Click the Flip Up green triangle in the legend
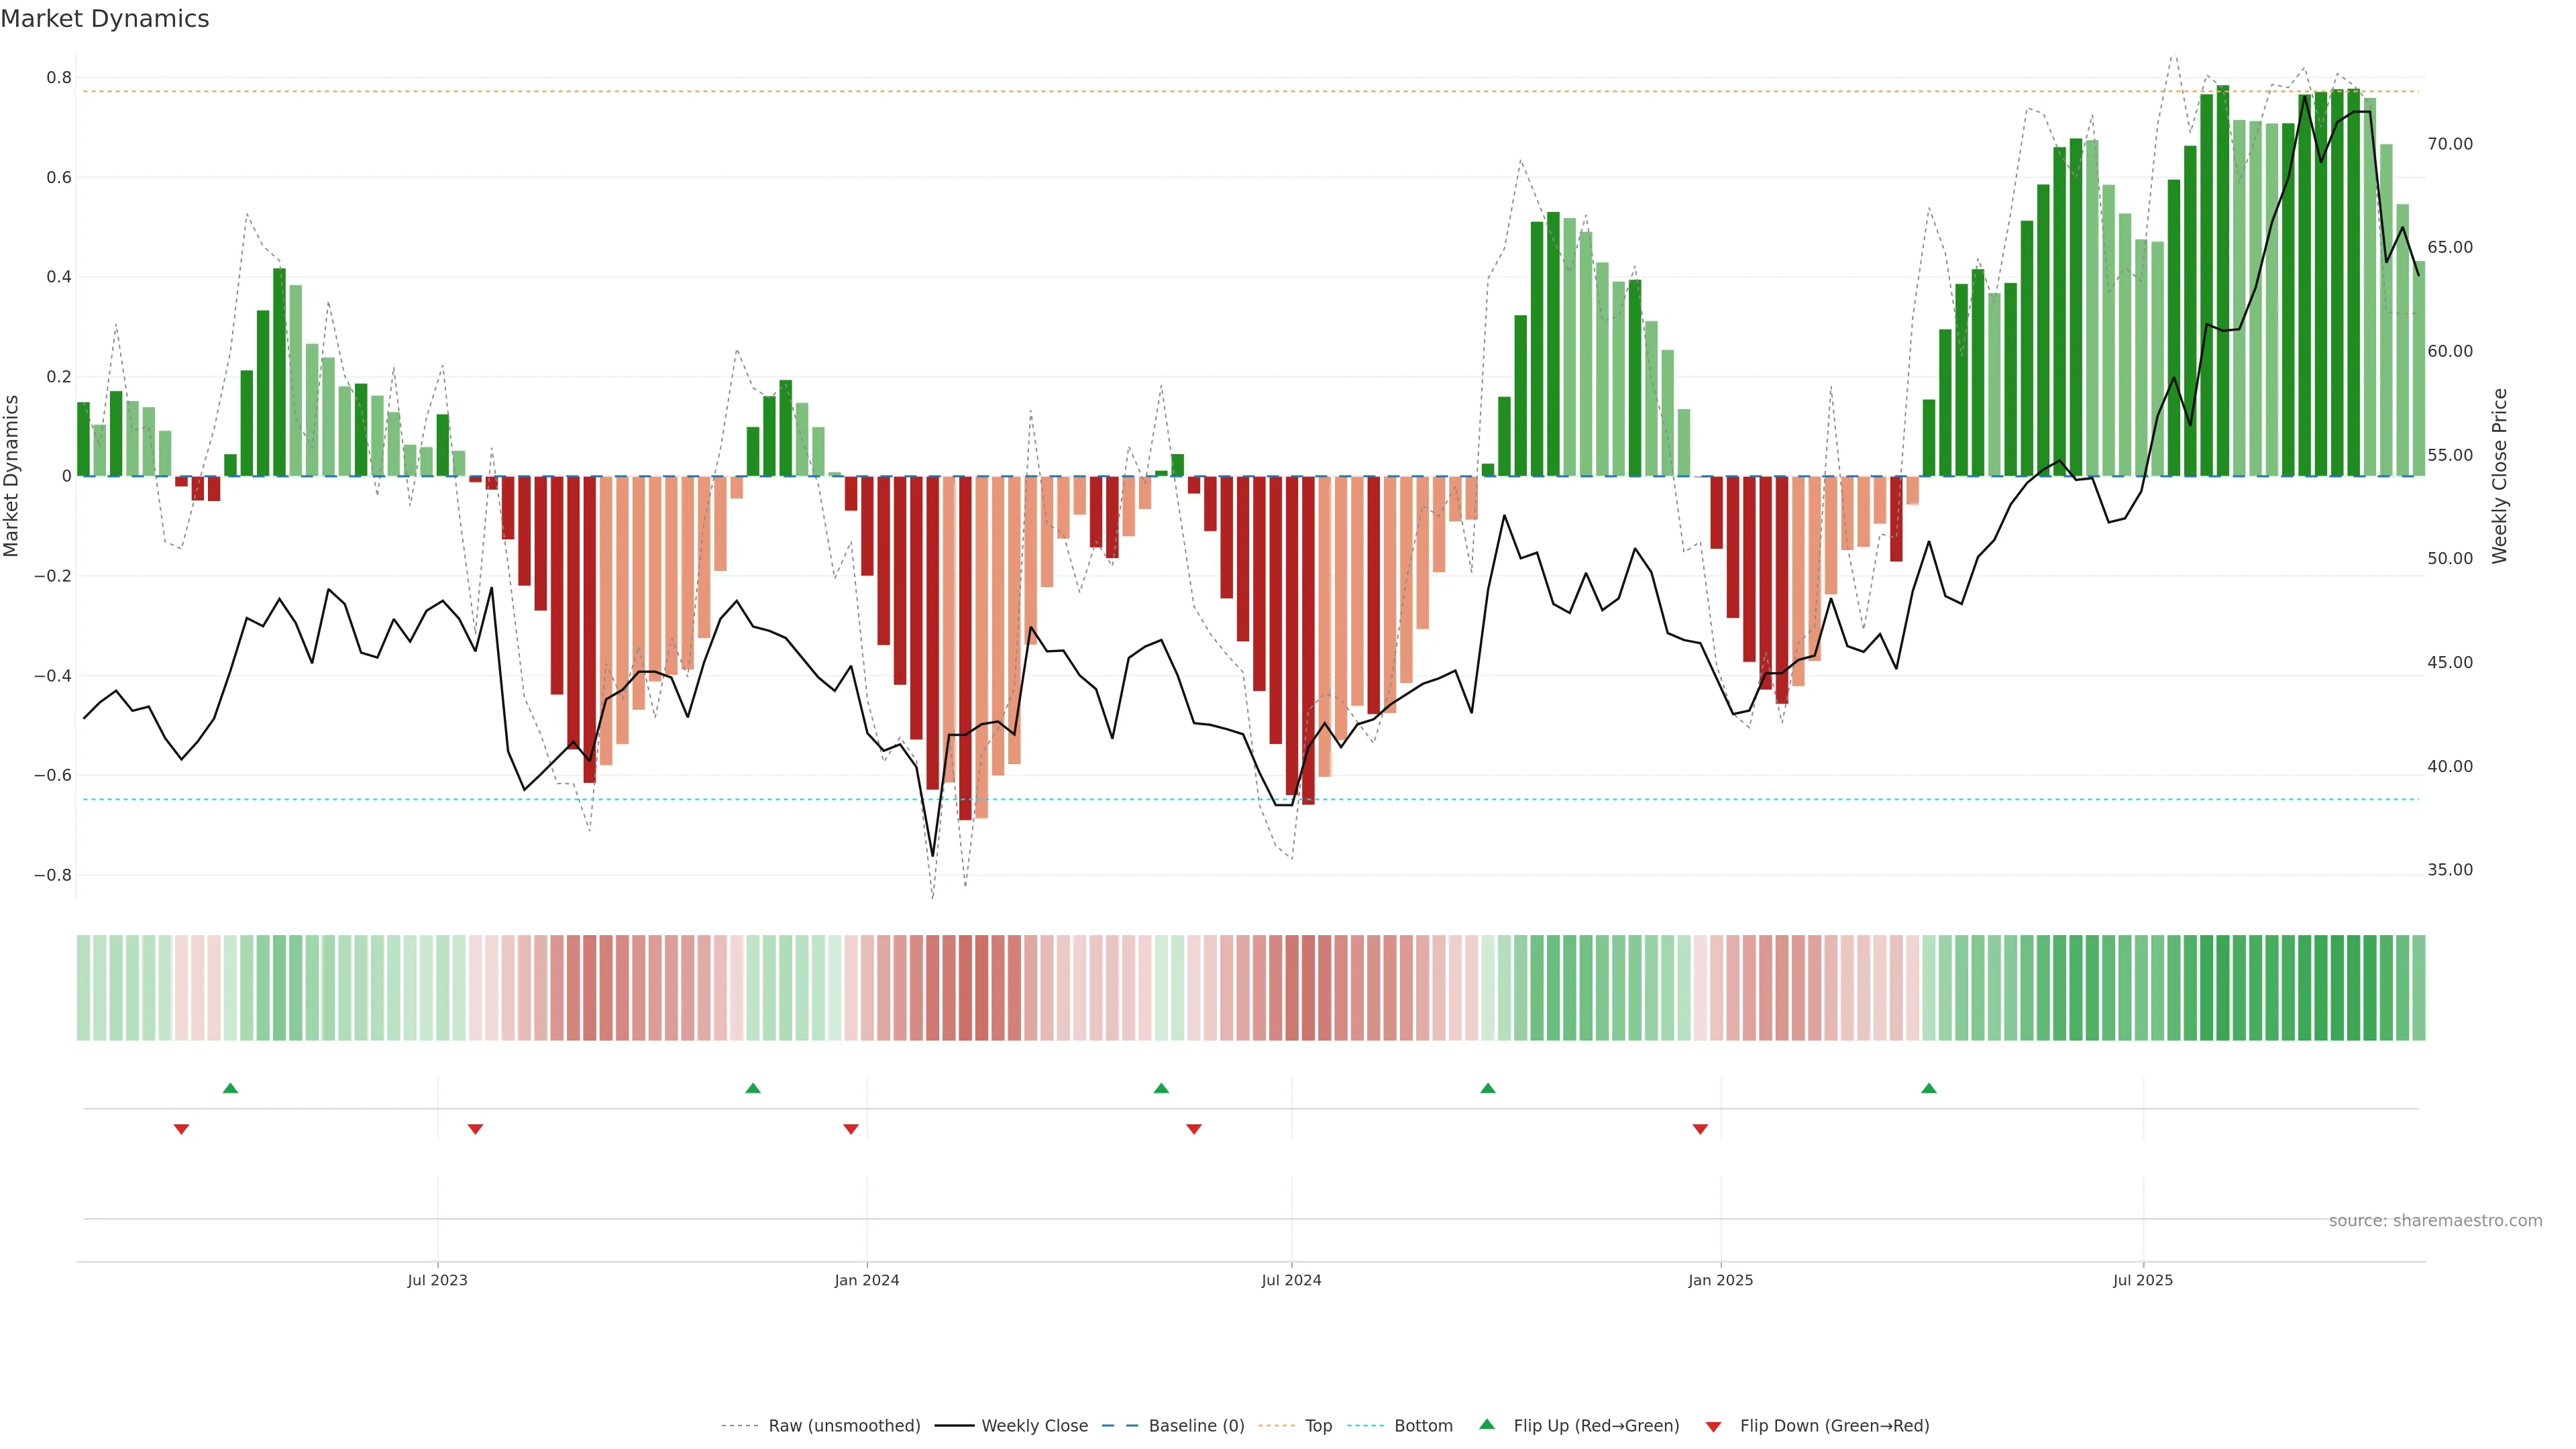 [1487, 1424]
